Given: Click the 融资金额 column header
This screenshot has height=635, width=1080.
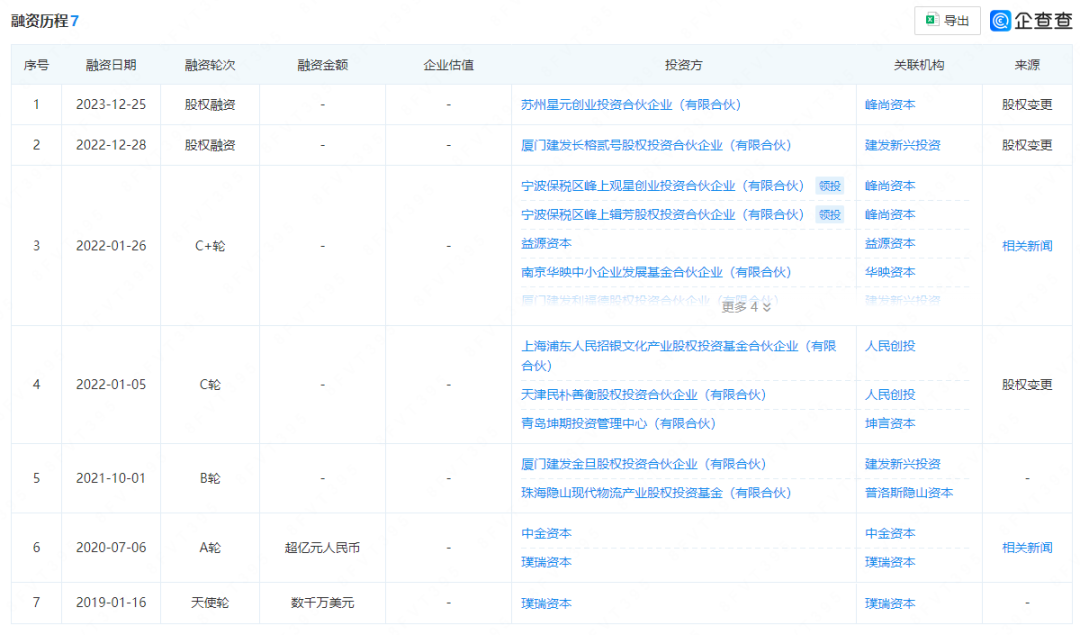Looking at the screenshot, I should 322,65.
